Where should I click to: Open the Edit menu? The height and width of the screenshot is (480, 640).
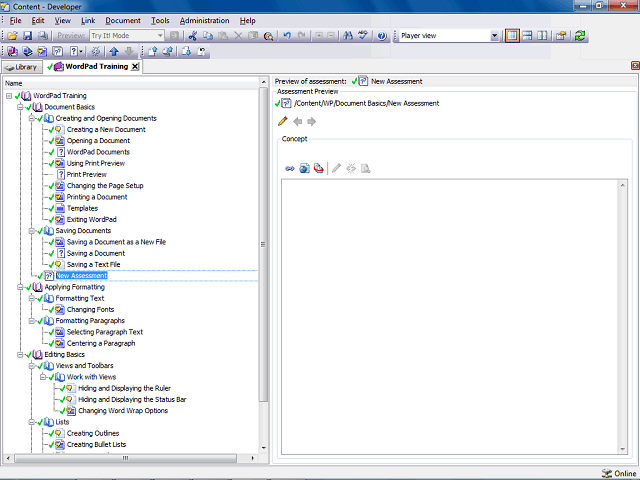tap(38, 20)
